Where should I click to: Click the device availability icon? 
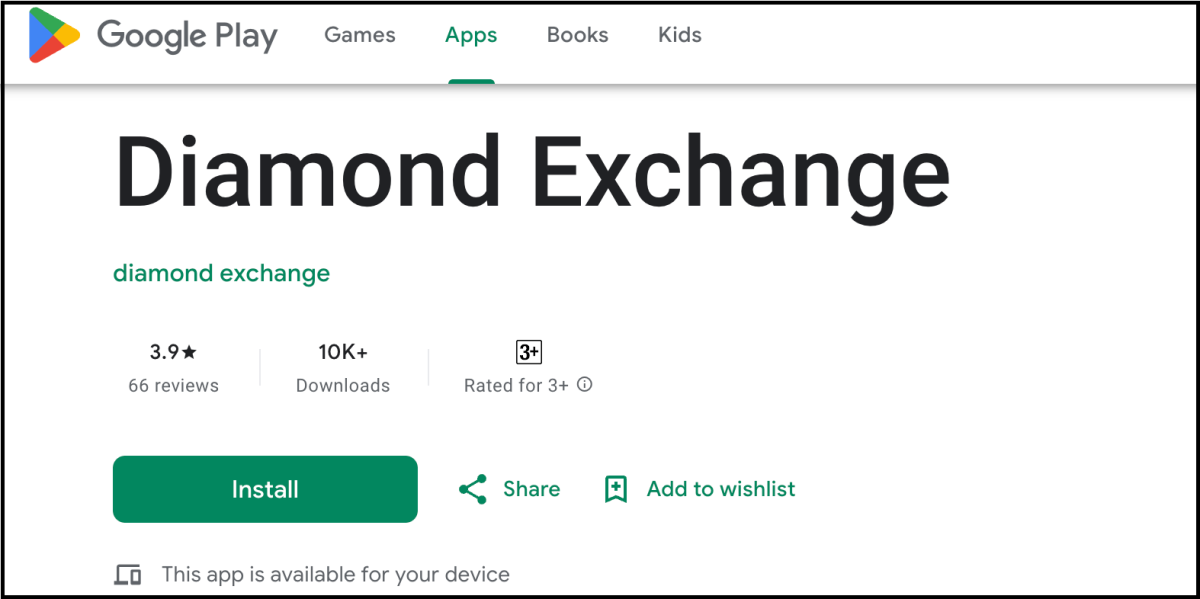(x=128, y=573)
